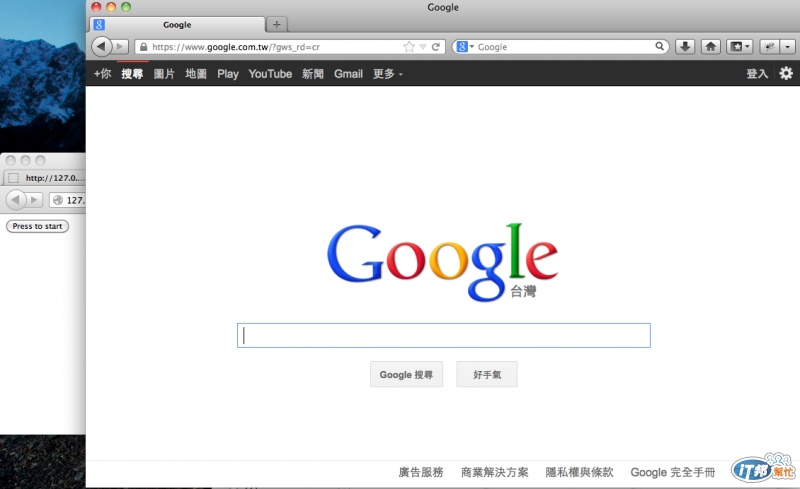Screen dimensions: 800x489
Task: Click the padlock icon in address bar
Action: 143,47
